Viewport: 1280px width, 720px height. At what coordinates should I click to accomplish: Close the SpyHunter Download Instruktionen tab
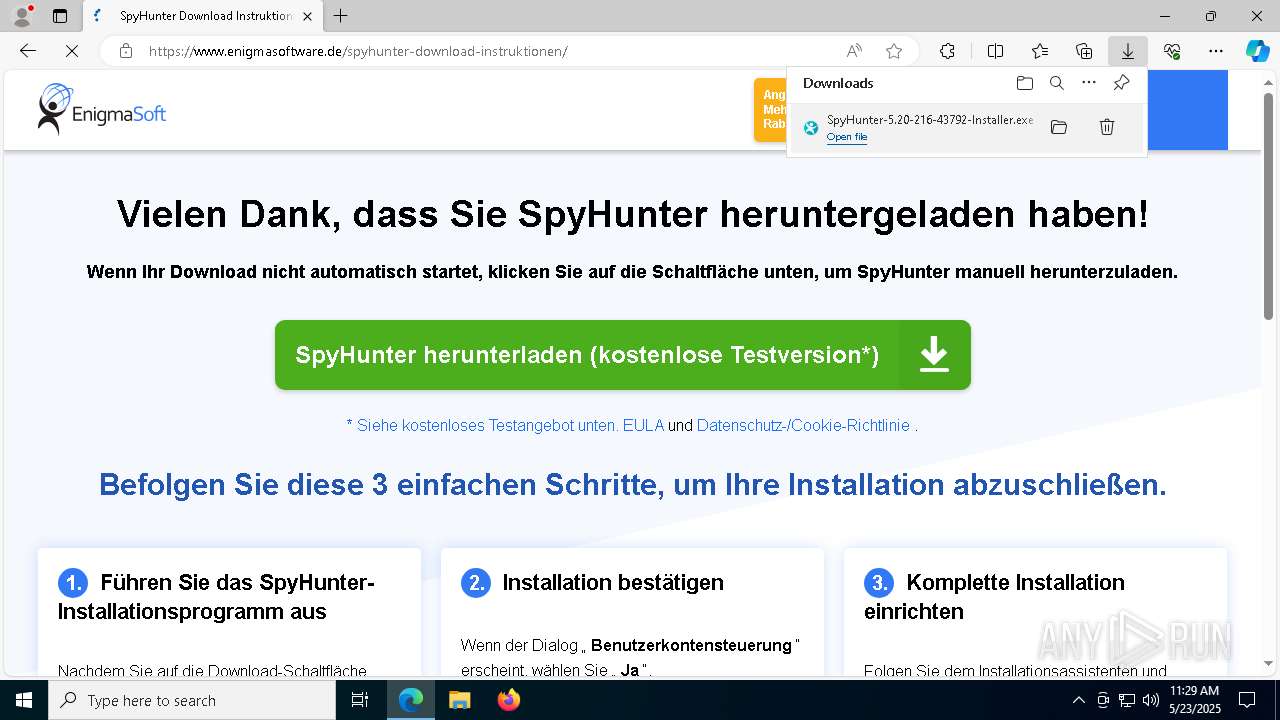307,16
